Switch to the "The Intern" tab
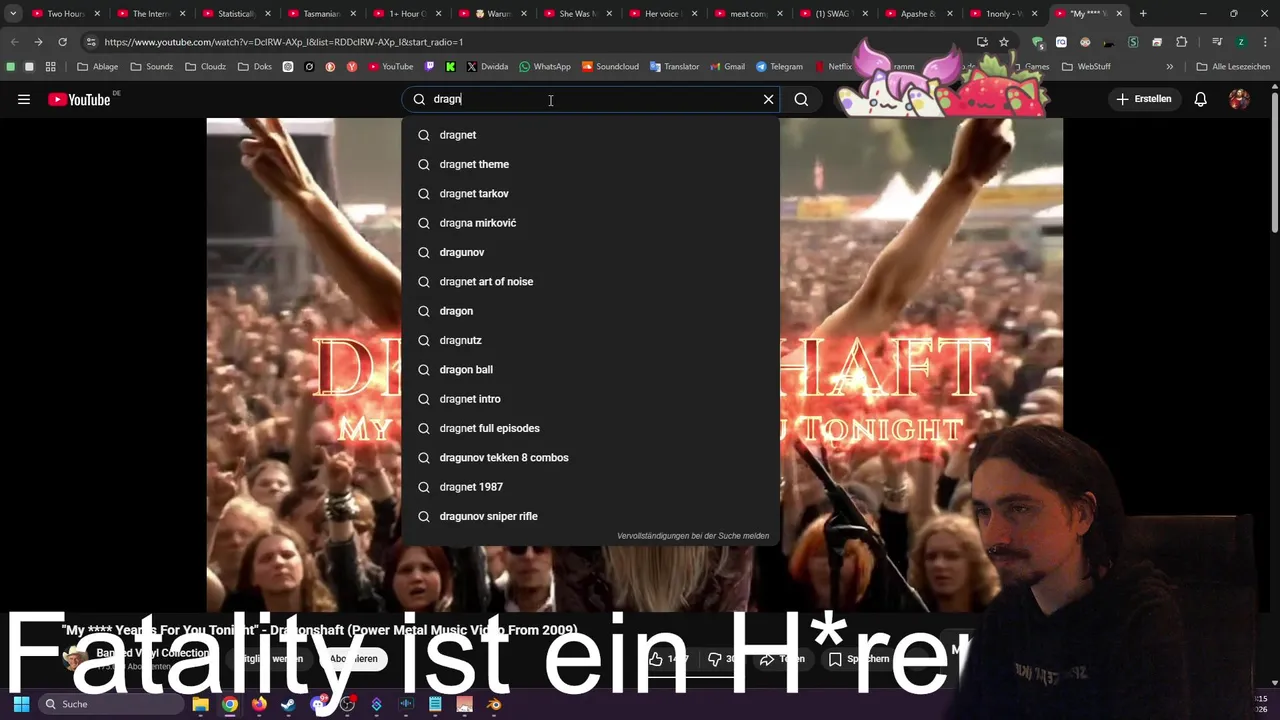The image size is (1280, 720). (x=150, y=14)
